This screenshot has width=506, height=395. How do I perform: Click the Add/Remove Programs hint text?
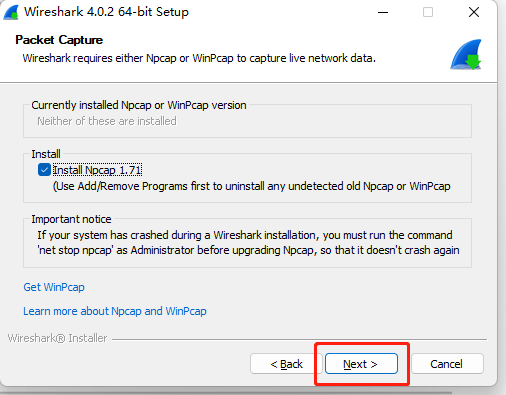(x=252, y=186)
